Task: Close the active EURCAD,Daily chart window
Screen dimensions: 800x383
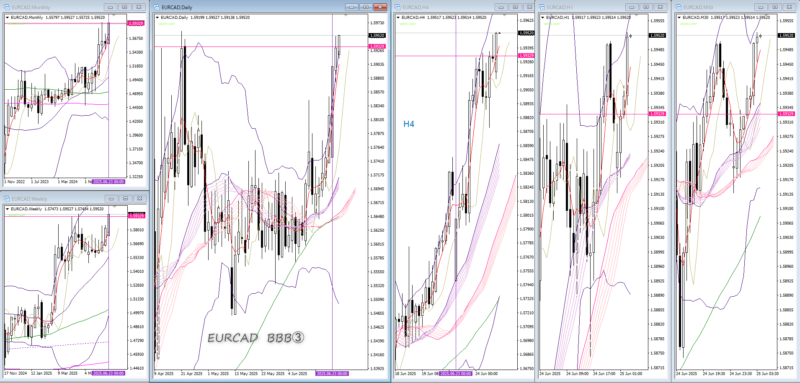Action: pyautogui.click(x=380, y=7)
